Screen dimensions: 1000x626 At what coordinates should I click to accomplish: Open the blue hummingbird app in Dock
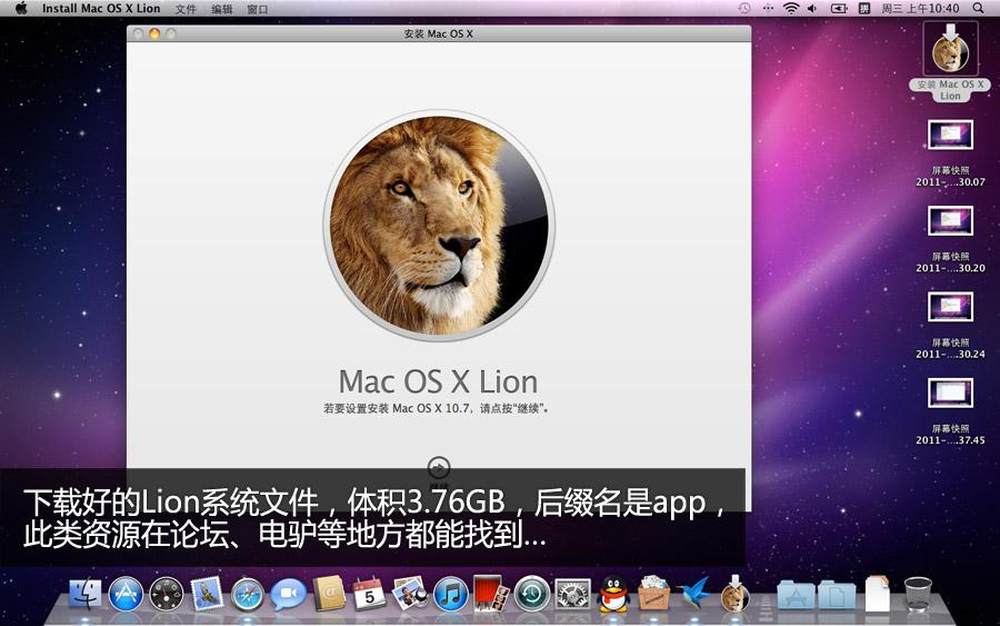click(695, 593)
